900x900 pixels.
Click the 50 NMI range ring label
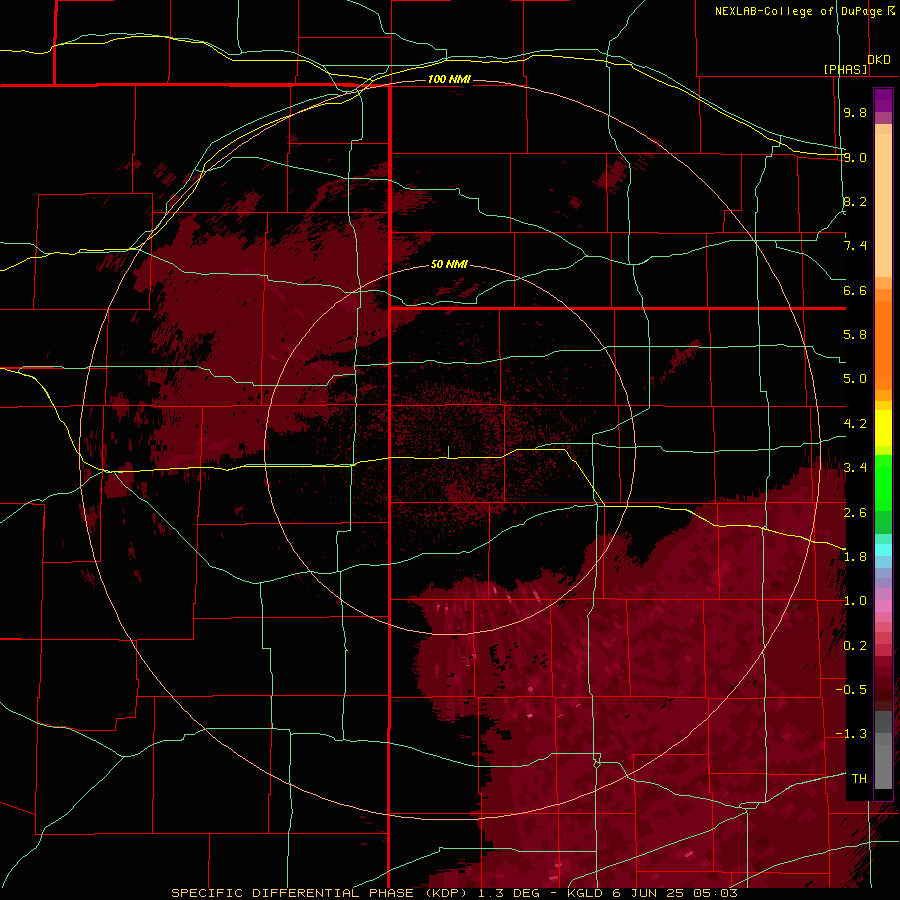coord(449,264)
